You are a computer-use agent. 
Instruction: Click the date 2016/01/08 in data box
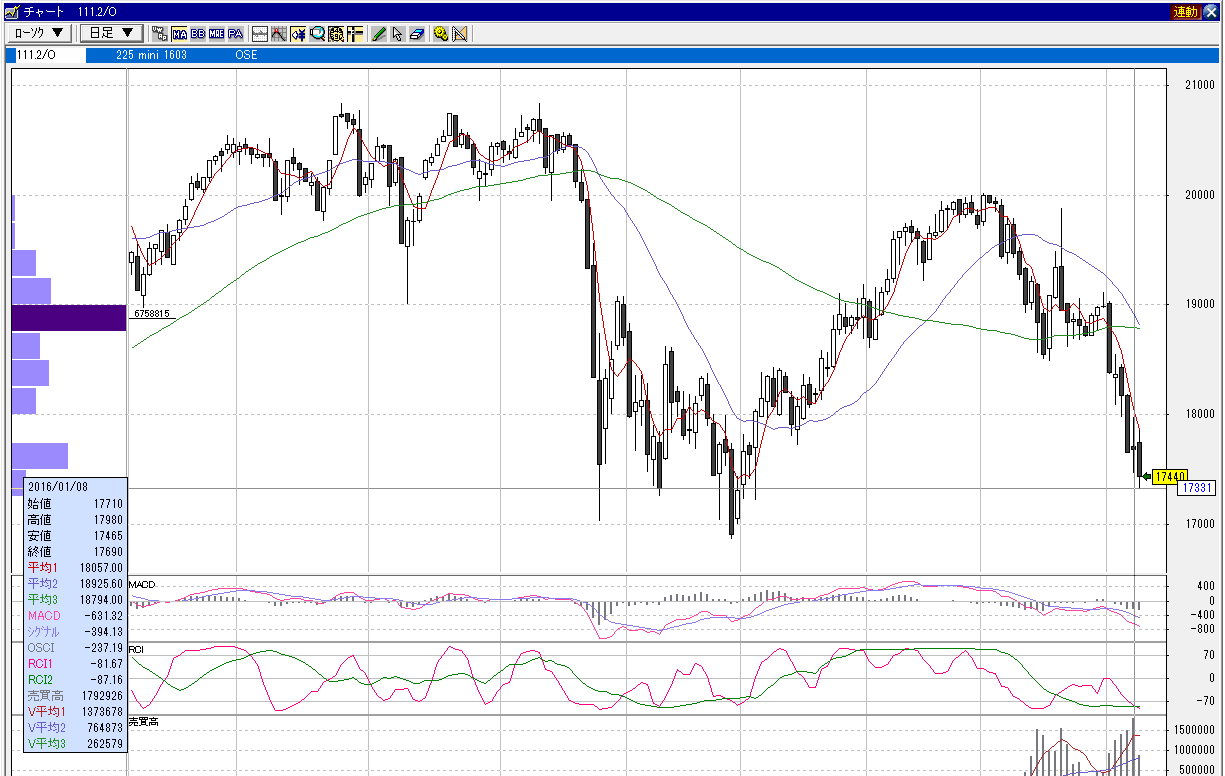tap(57, 487)
